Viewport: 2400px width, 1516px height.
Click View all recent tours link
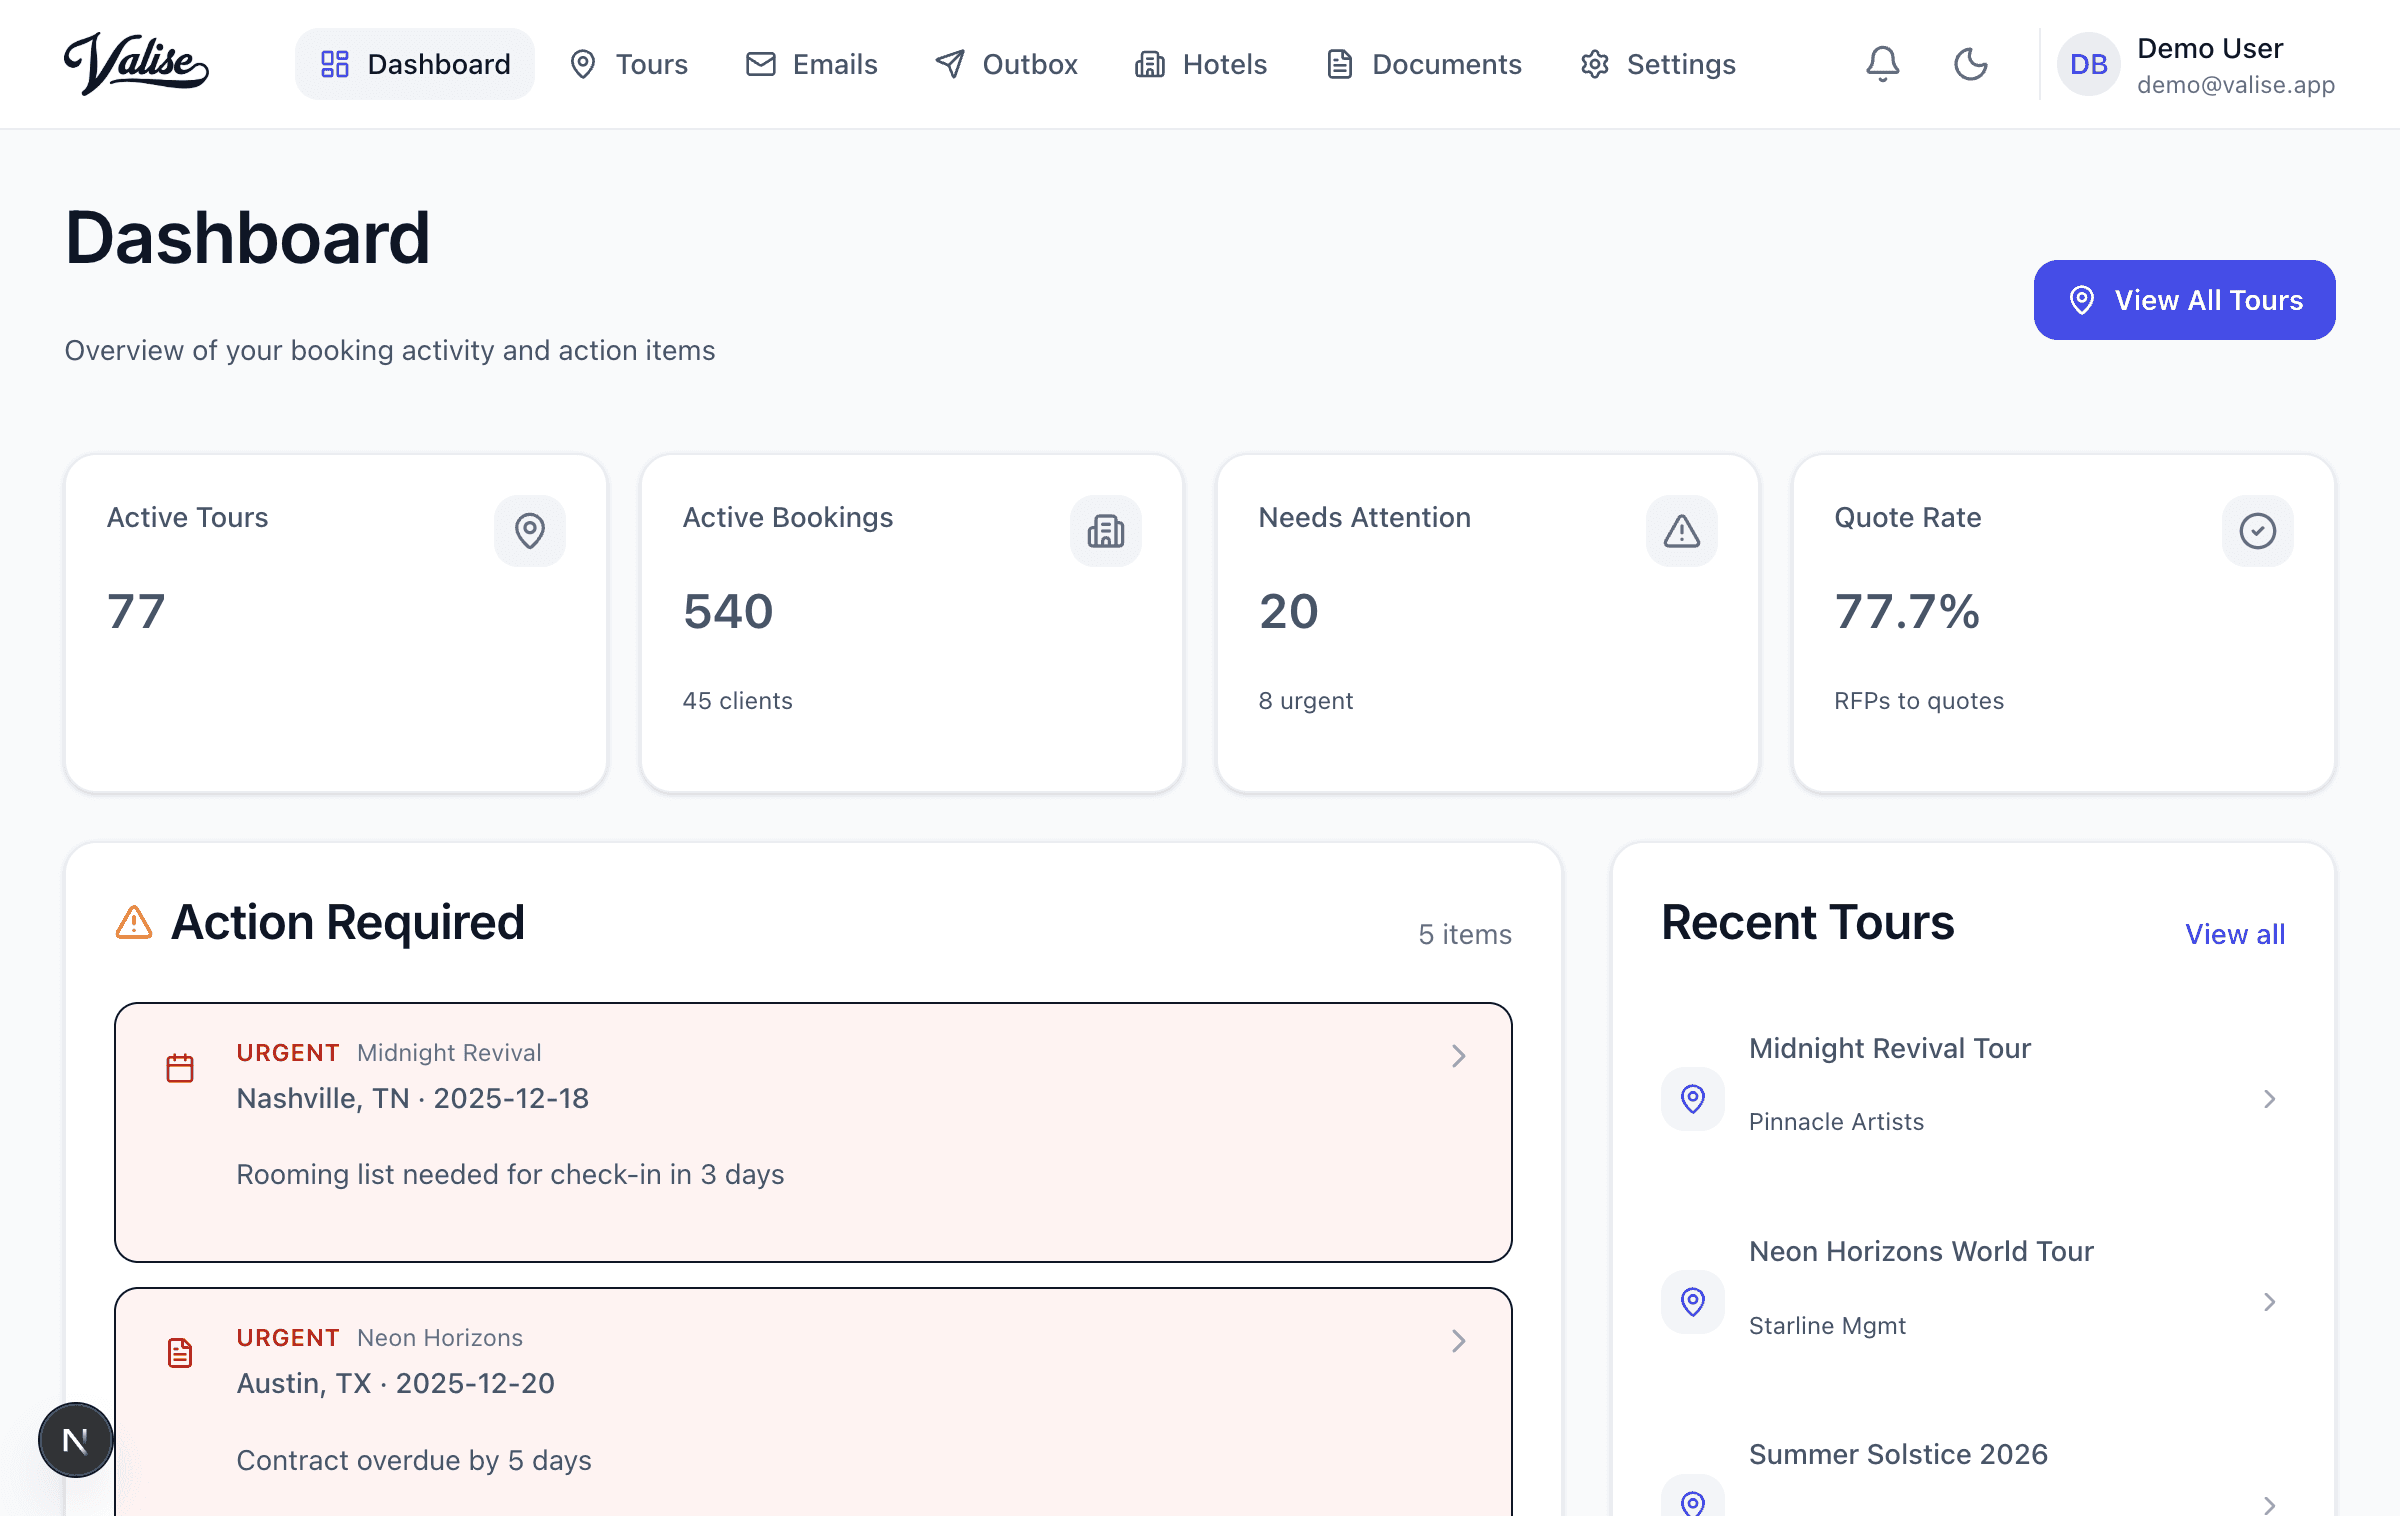(x=2235, y=934)
